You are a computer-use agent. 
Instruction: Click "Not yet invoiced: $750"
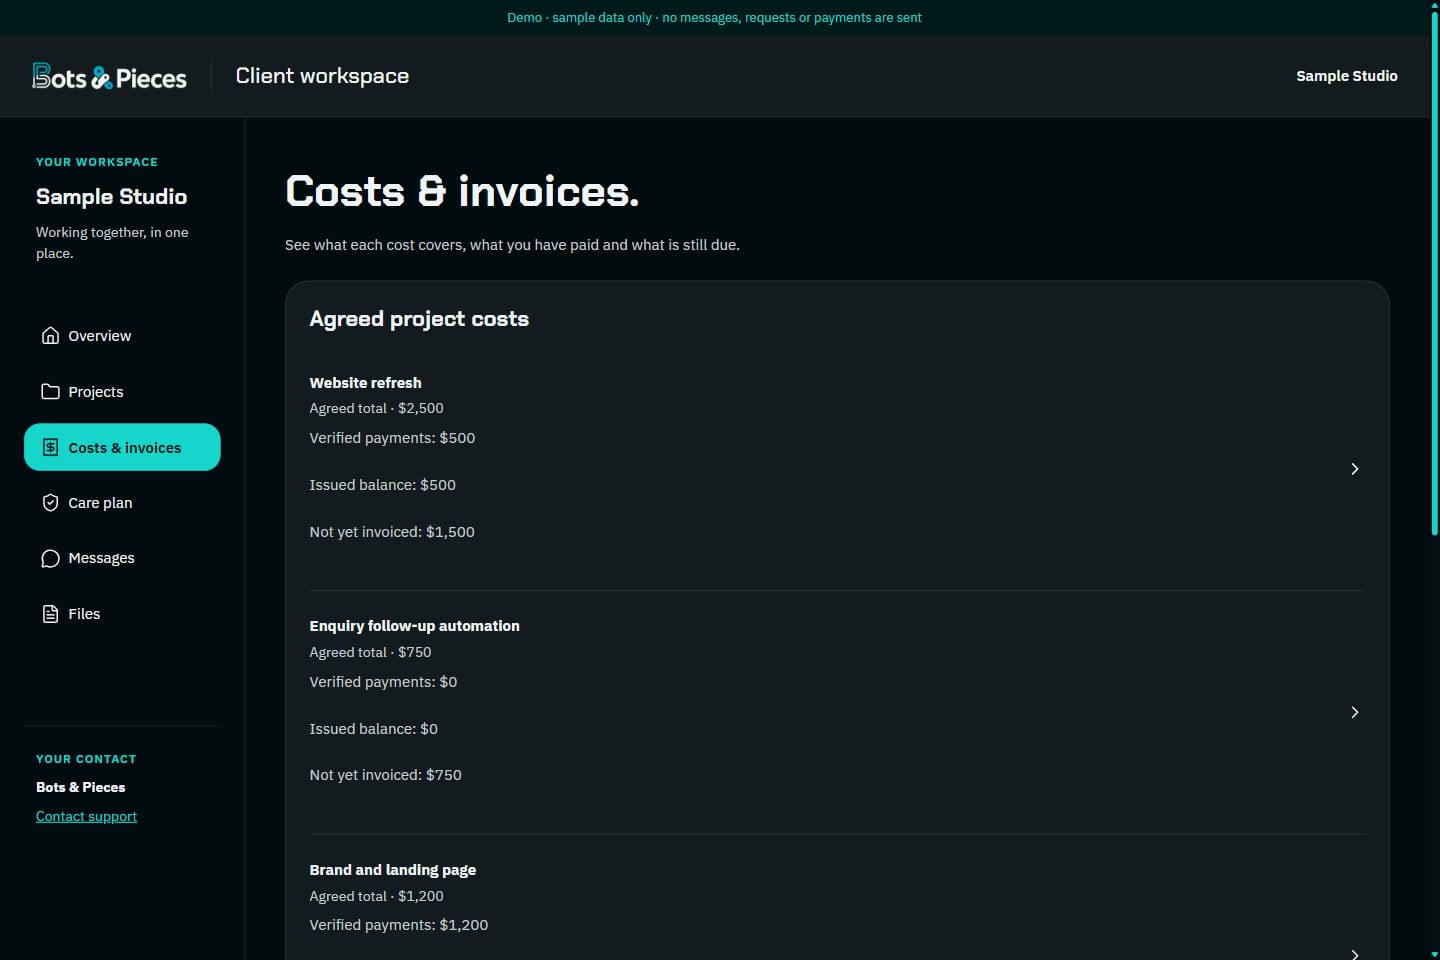point(385,775)
